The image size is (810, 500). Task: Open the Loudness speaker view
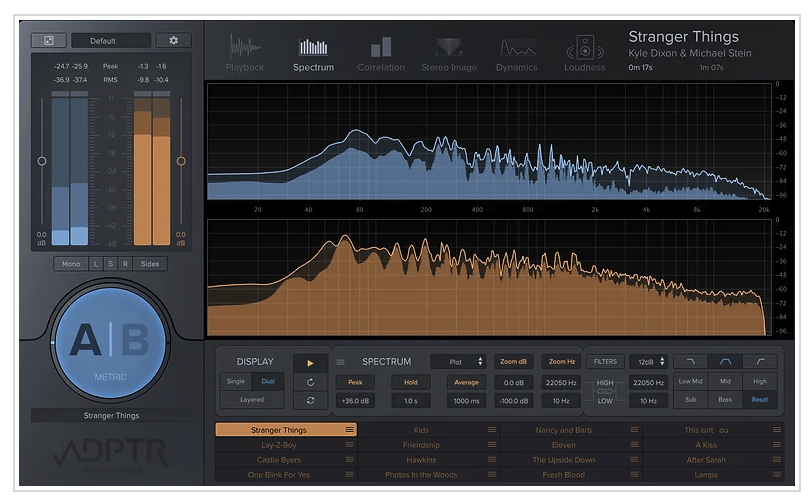click(584, 54)
